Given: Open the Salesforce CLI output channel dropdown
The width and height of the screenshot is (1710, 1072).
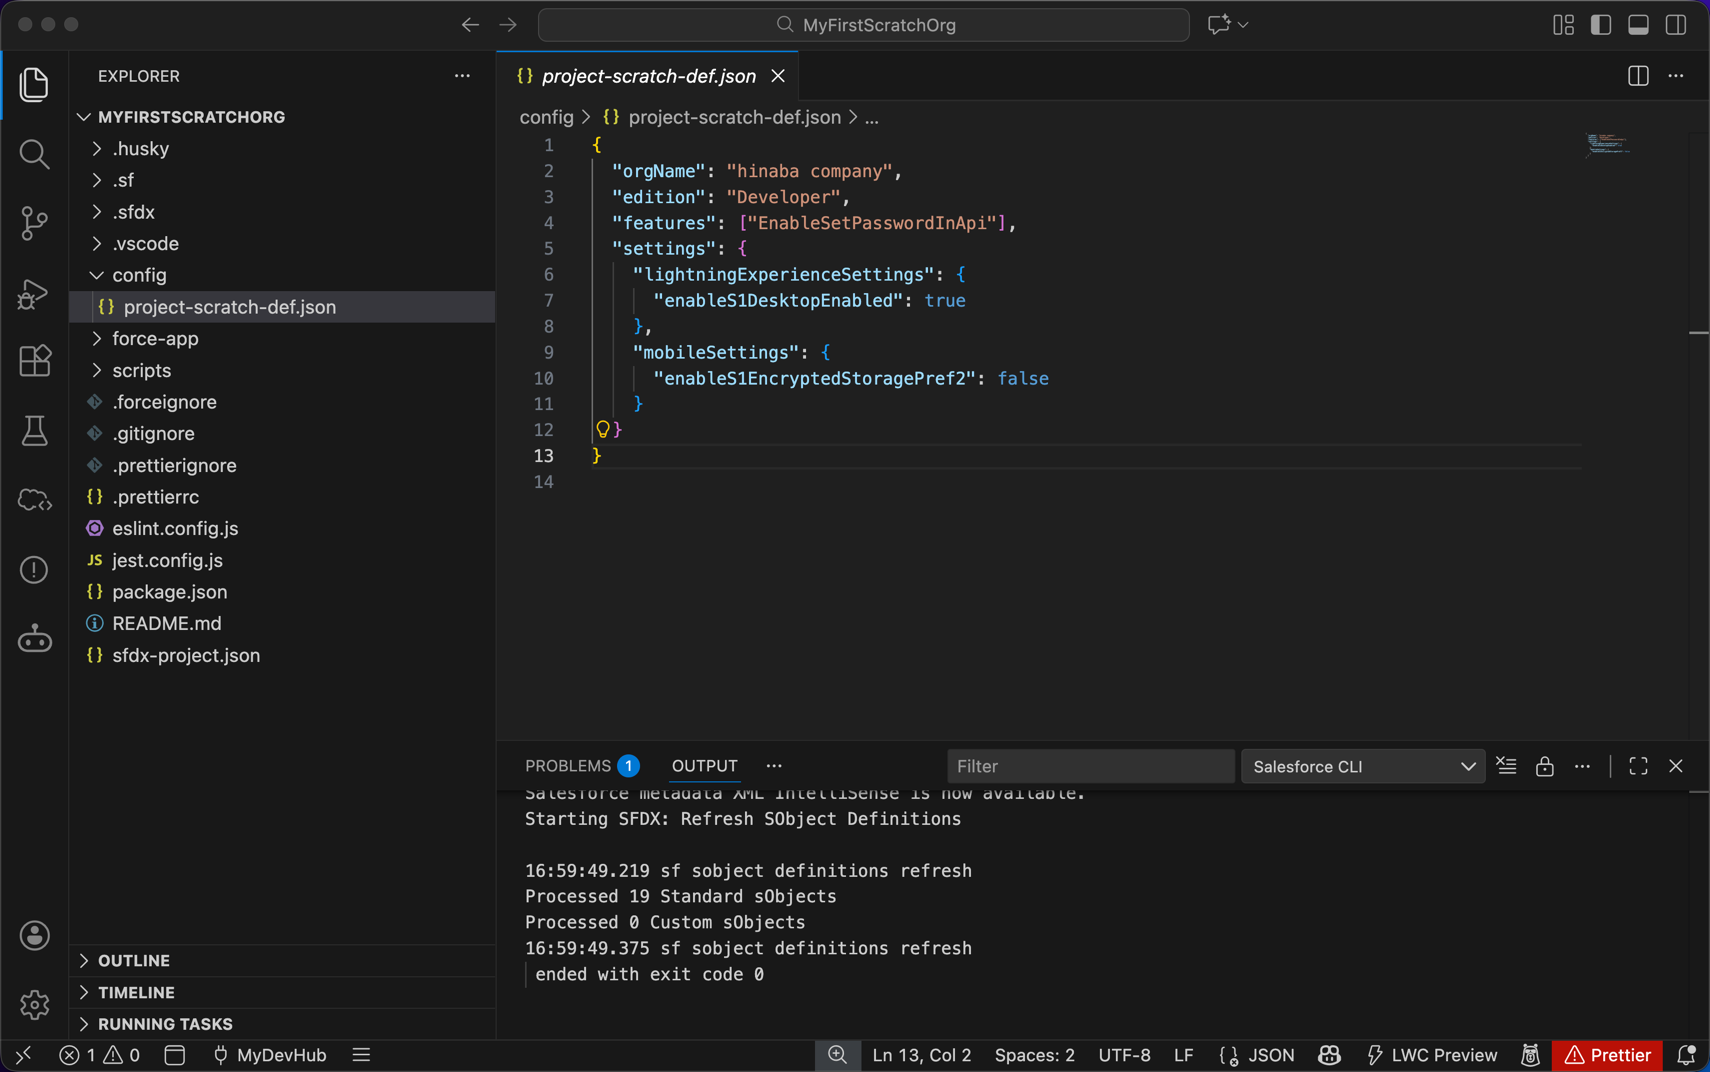Looking at the screenshot, I should (1362, 766).
